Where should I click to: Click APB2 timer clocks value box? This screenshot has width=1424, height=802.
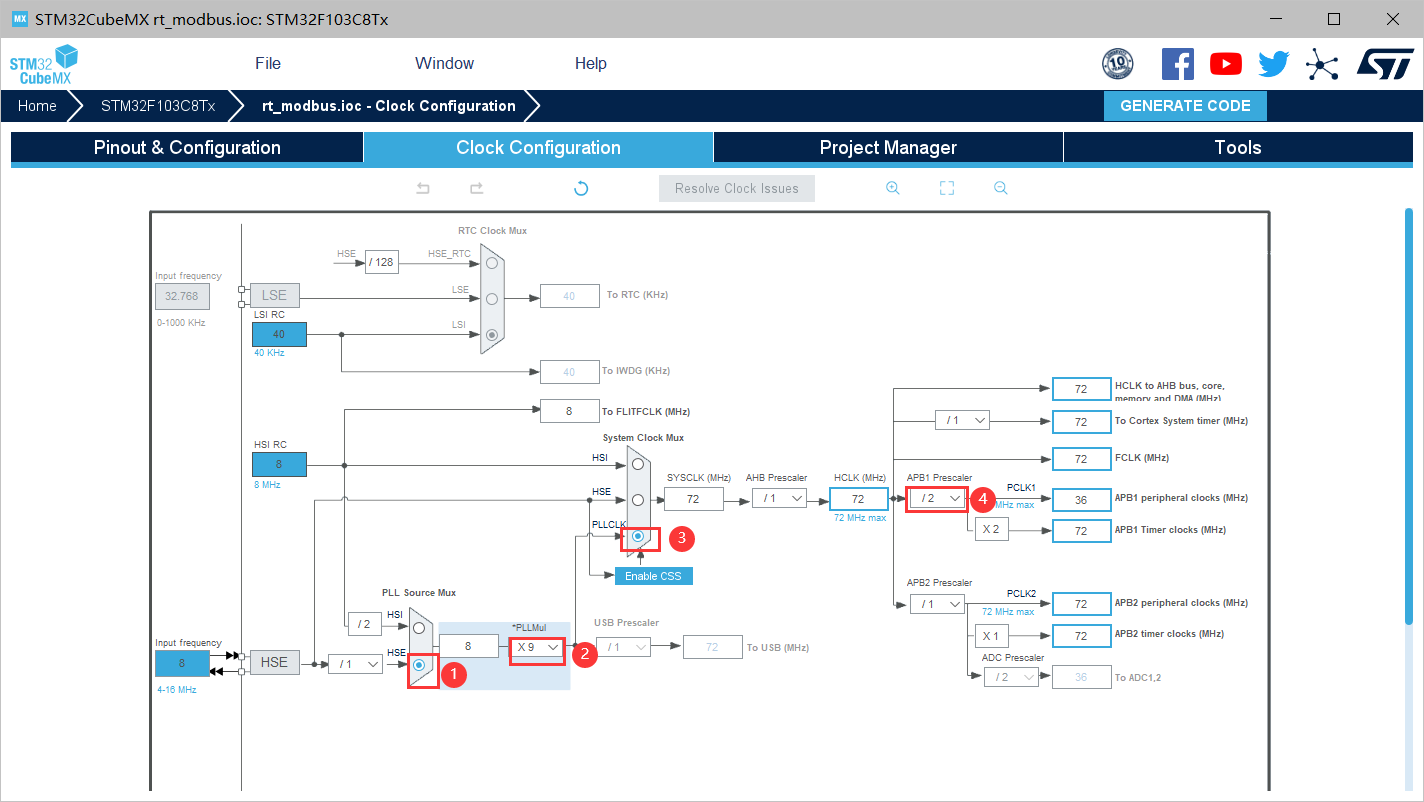tap(1081, 635)
